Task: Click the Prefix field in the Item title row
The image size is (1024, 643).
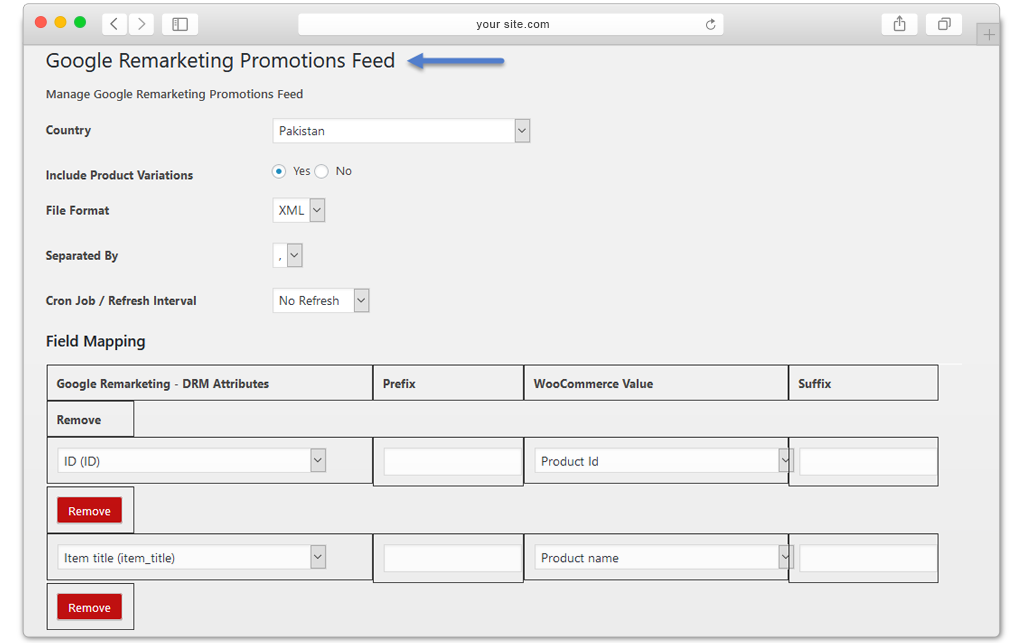Action: point(453,558)
